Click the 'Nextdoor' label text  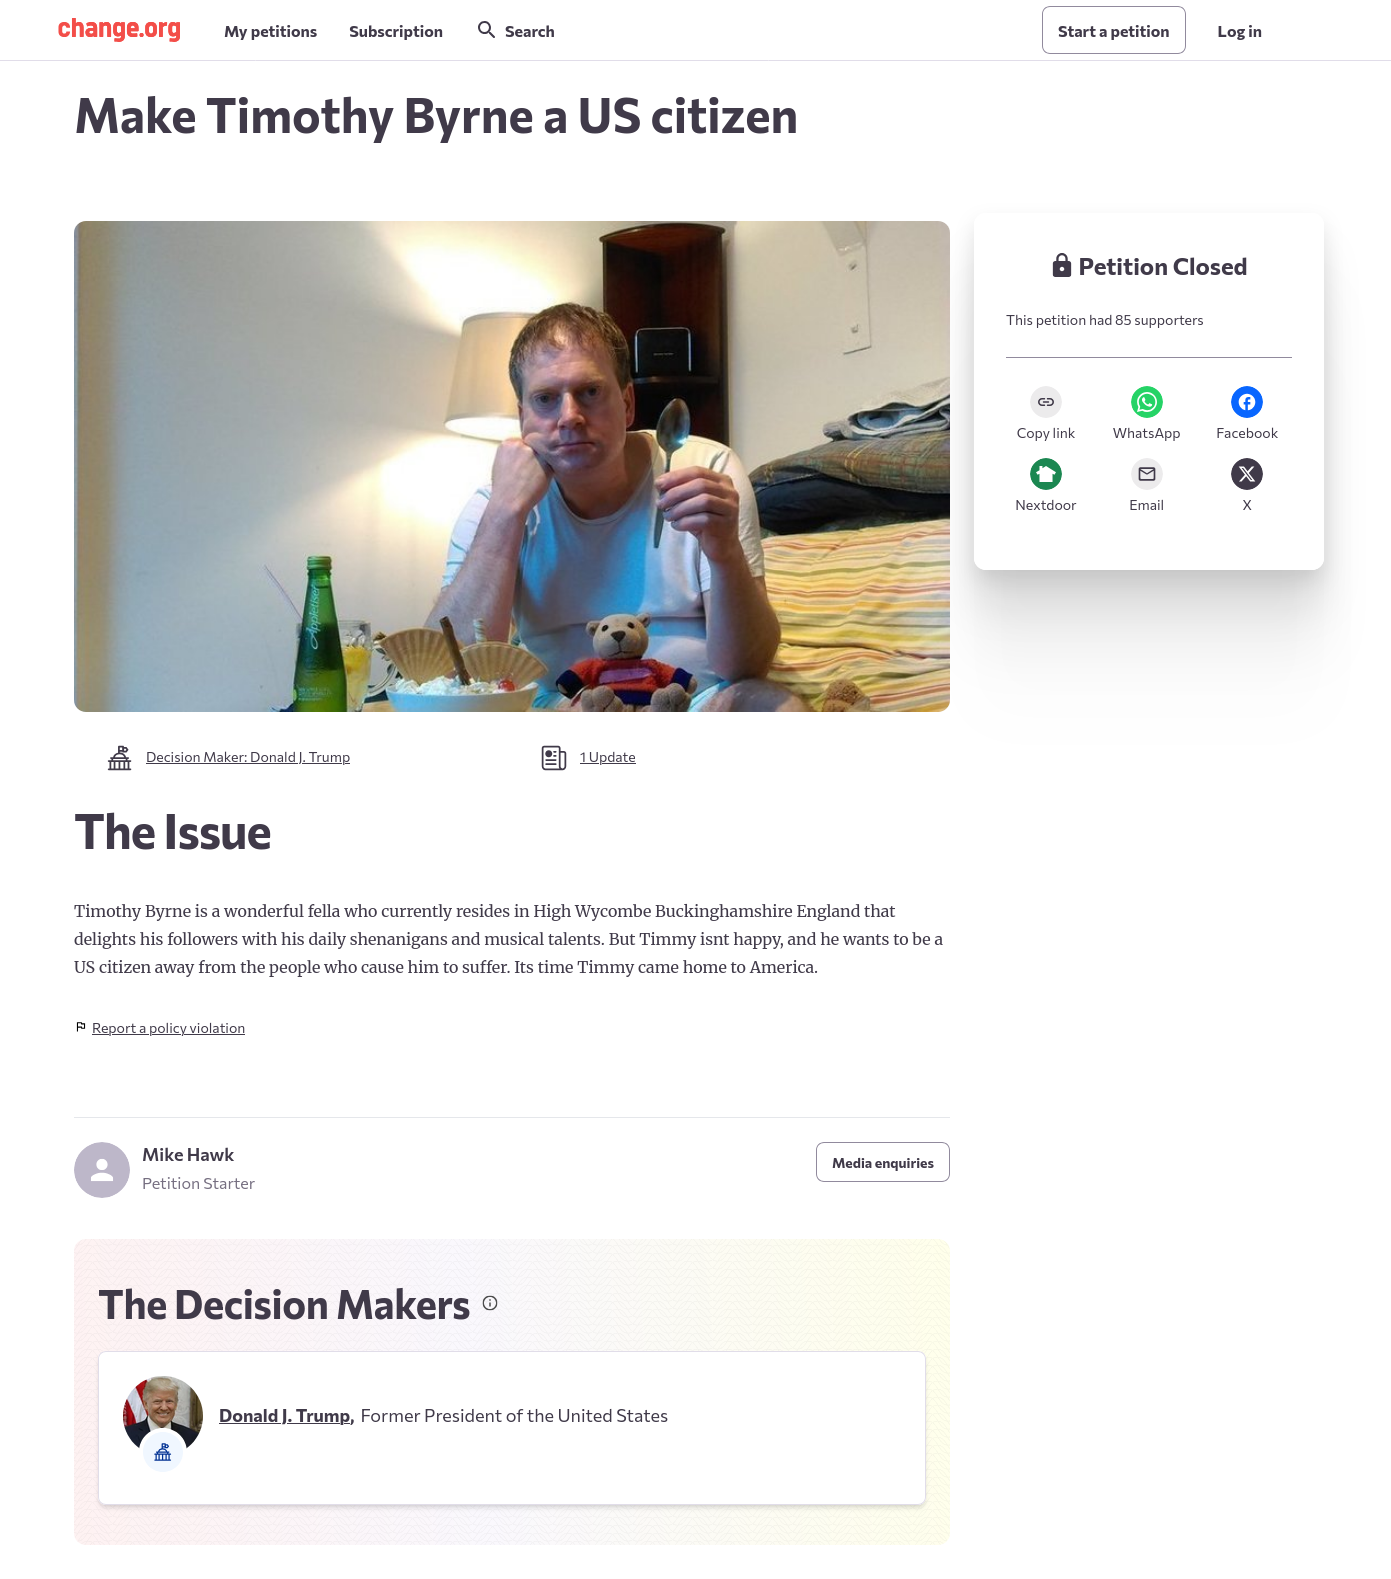click(1046, 505)
